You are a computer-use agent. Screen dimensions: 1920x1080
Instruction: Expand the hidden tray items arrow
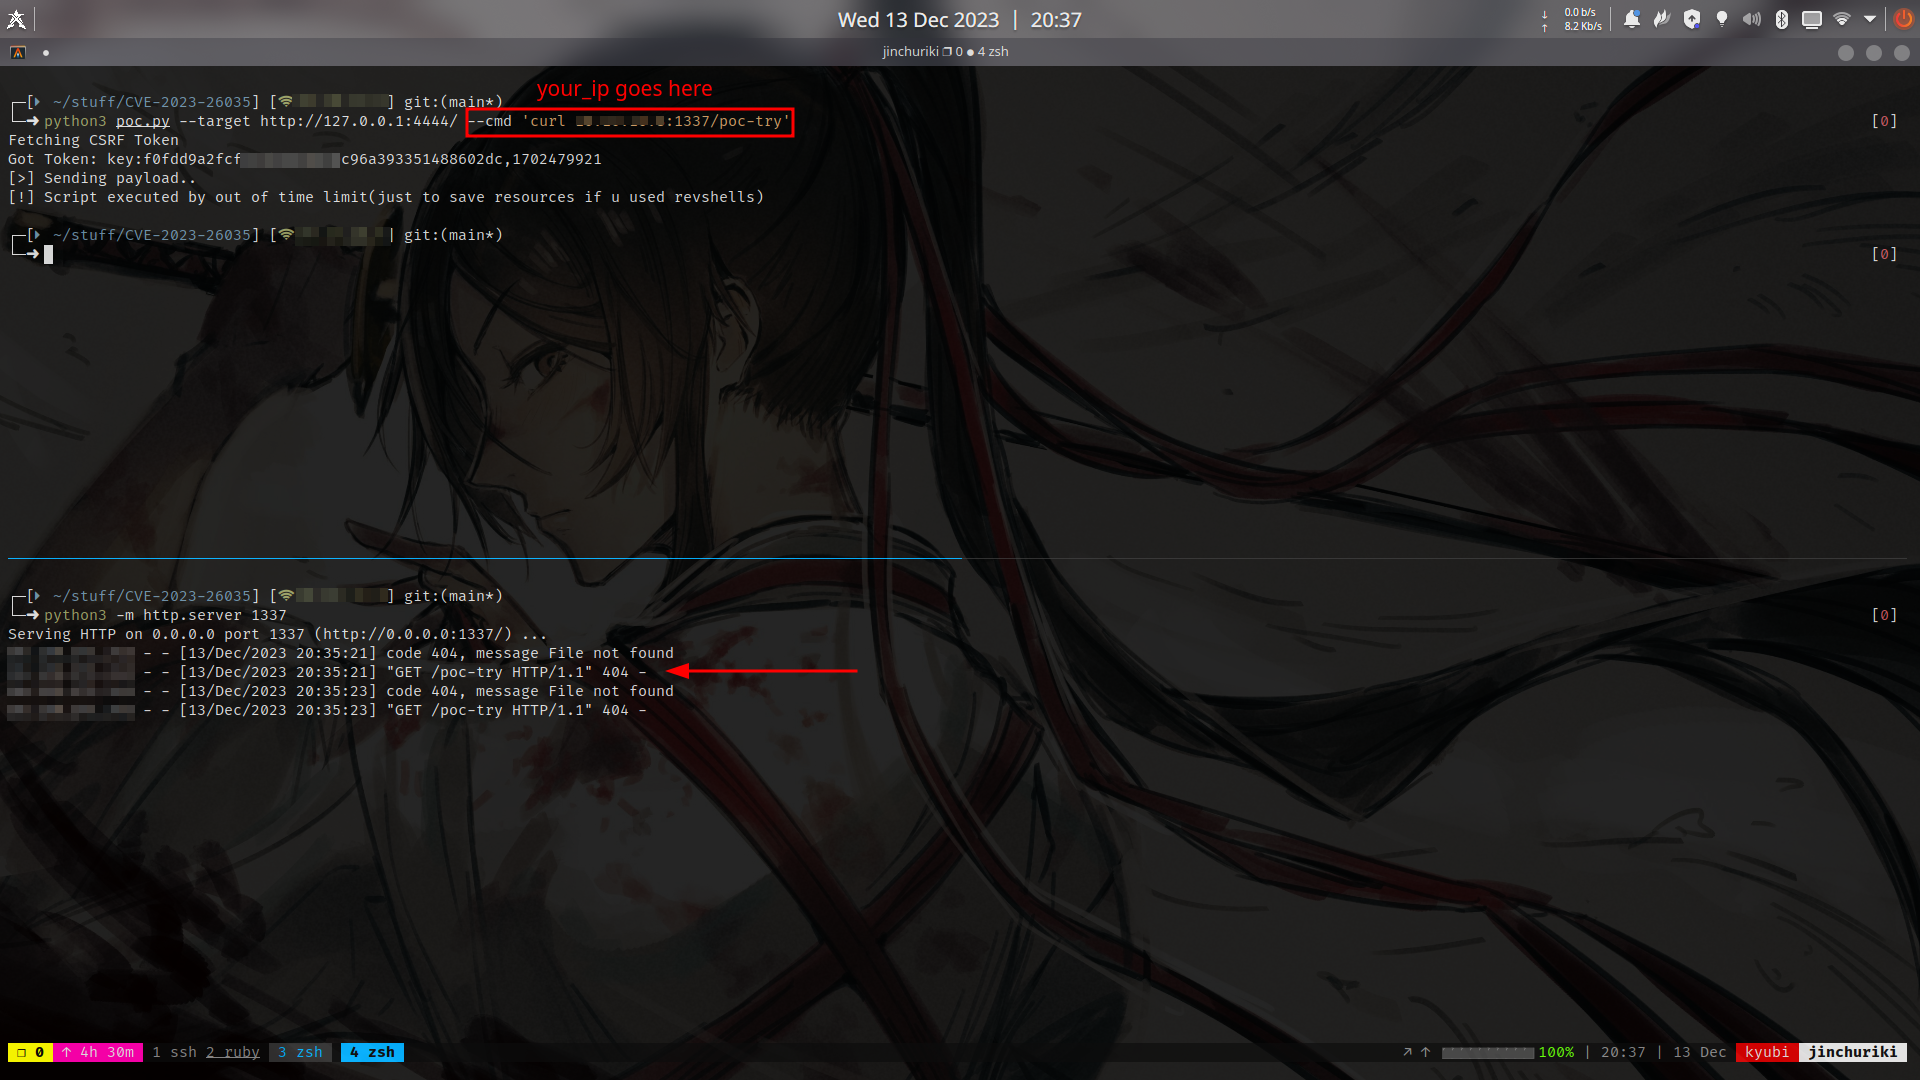pyautogui.click(x=1870, y=19)
